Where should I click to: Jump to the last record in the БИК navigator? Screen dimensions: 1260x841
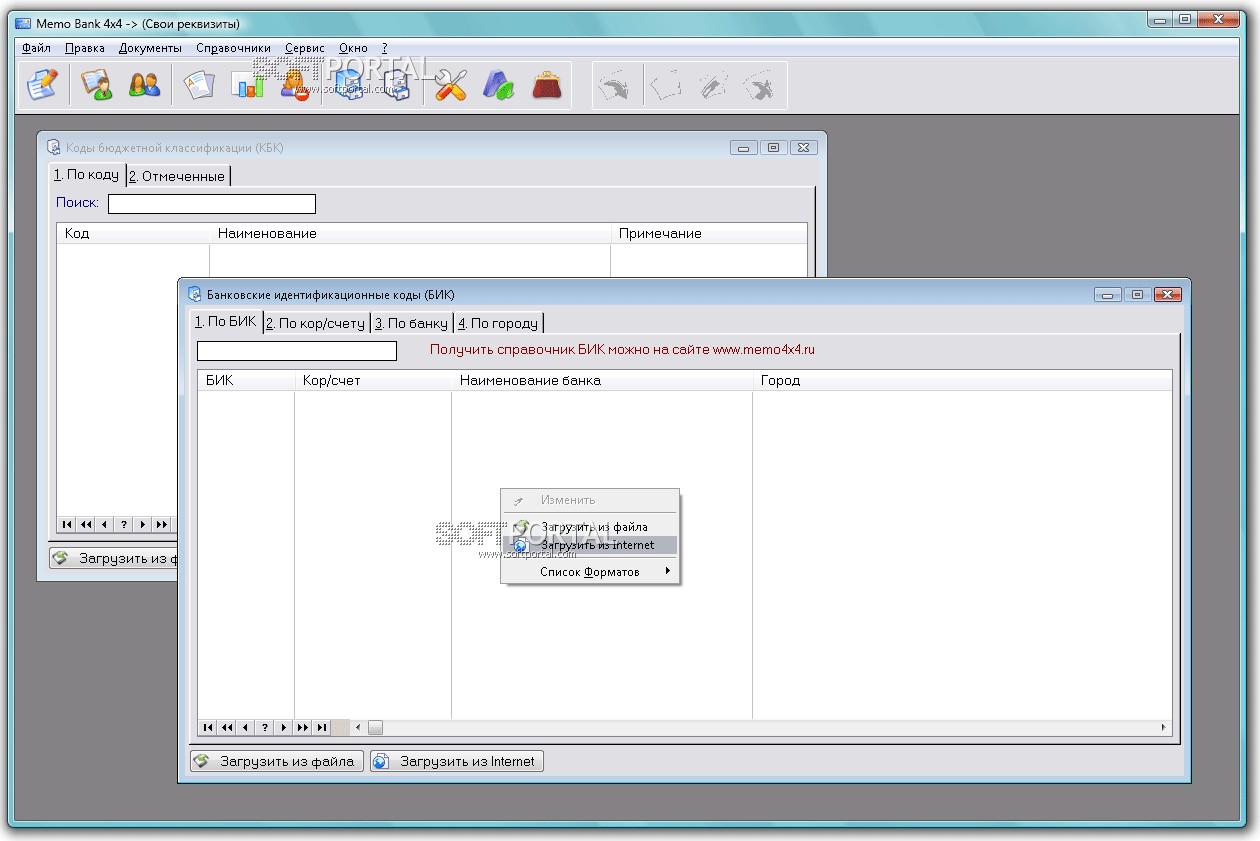(x=322, y=728)
